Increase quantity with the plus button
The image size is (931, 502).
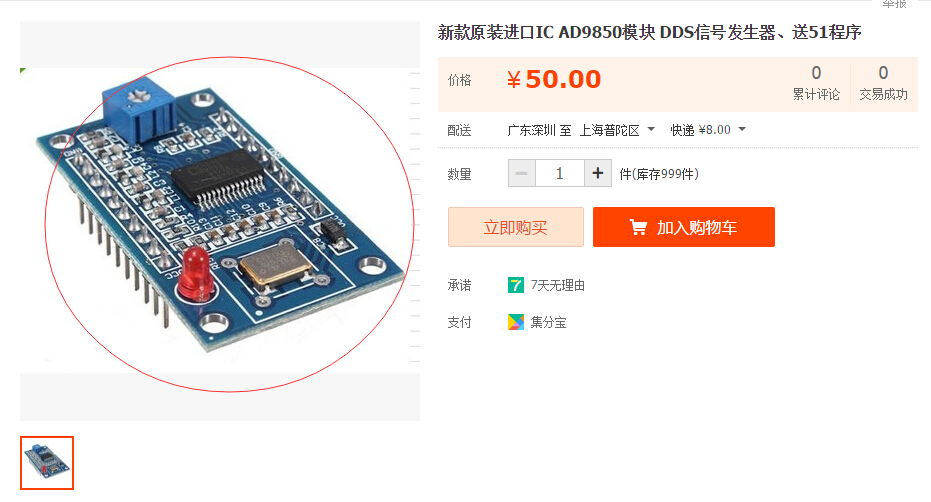coord(598,173)
